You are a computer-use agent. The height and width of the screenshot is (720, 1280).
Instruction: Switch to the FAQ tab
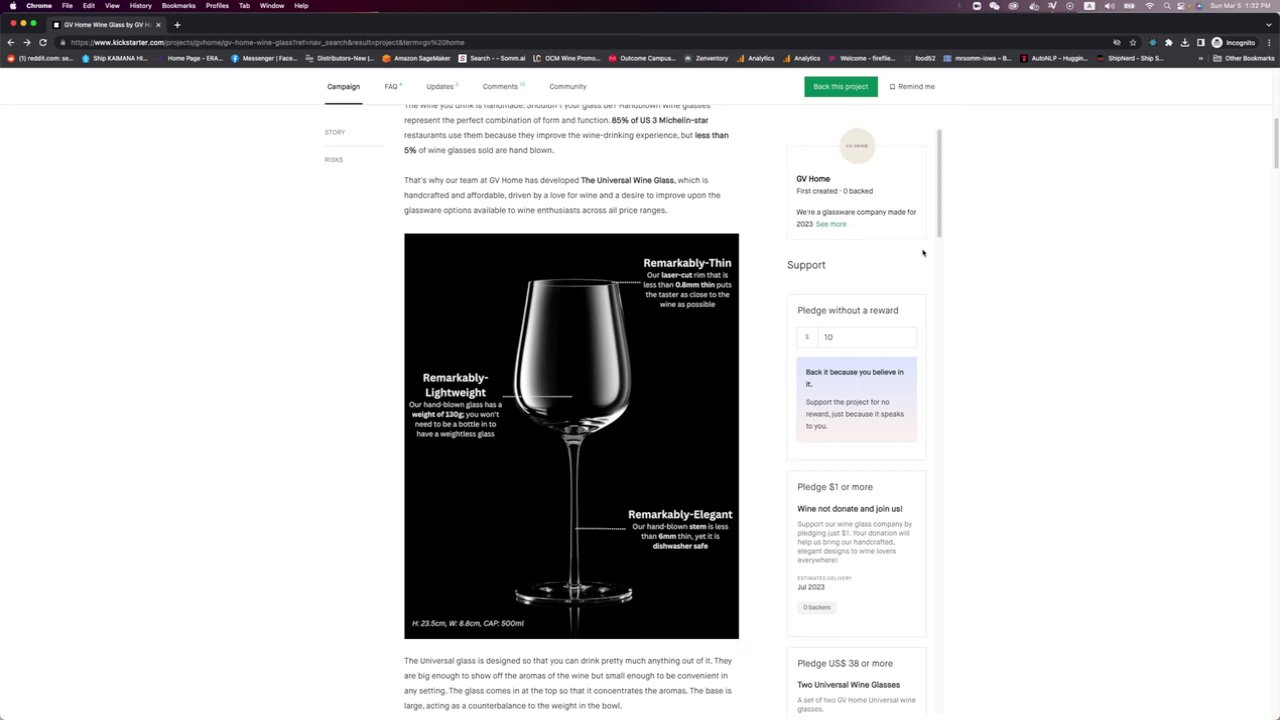pos(392,86)
